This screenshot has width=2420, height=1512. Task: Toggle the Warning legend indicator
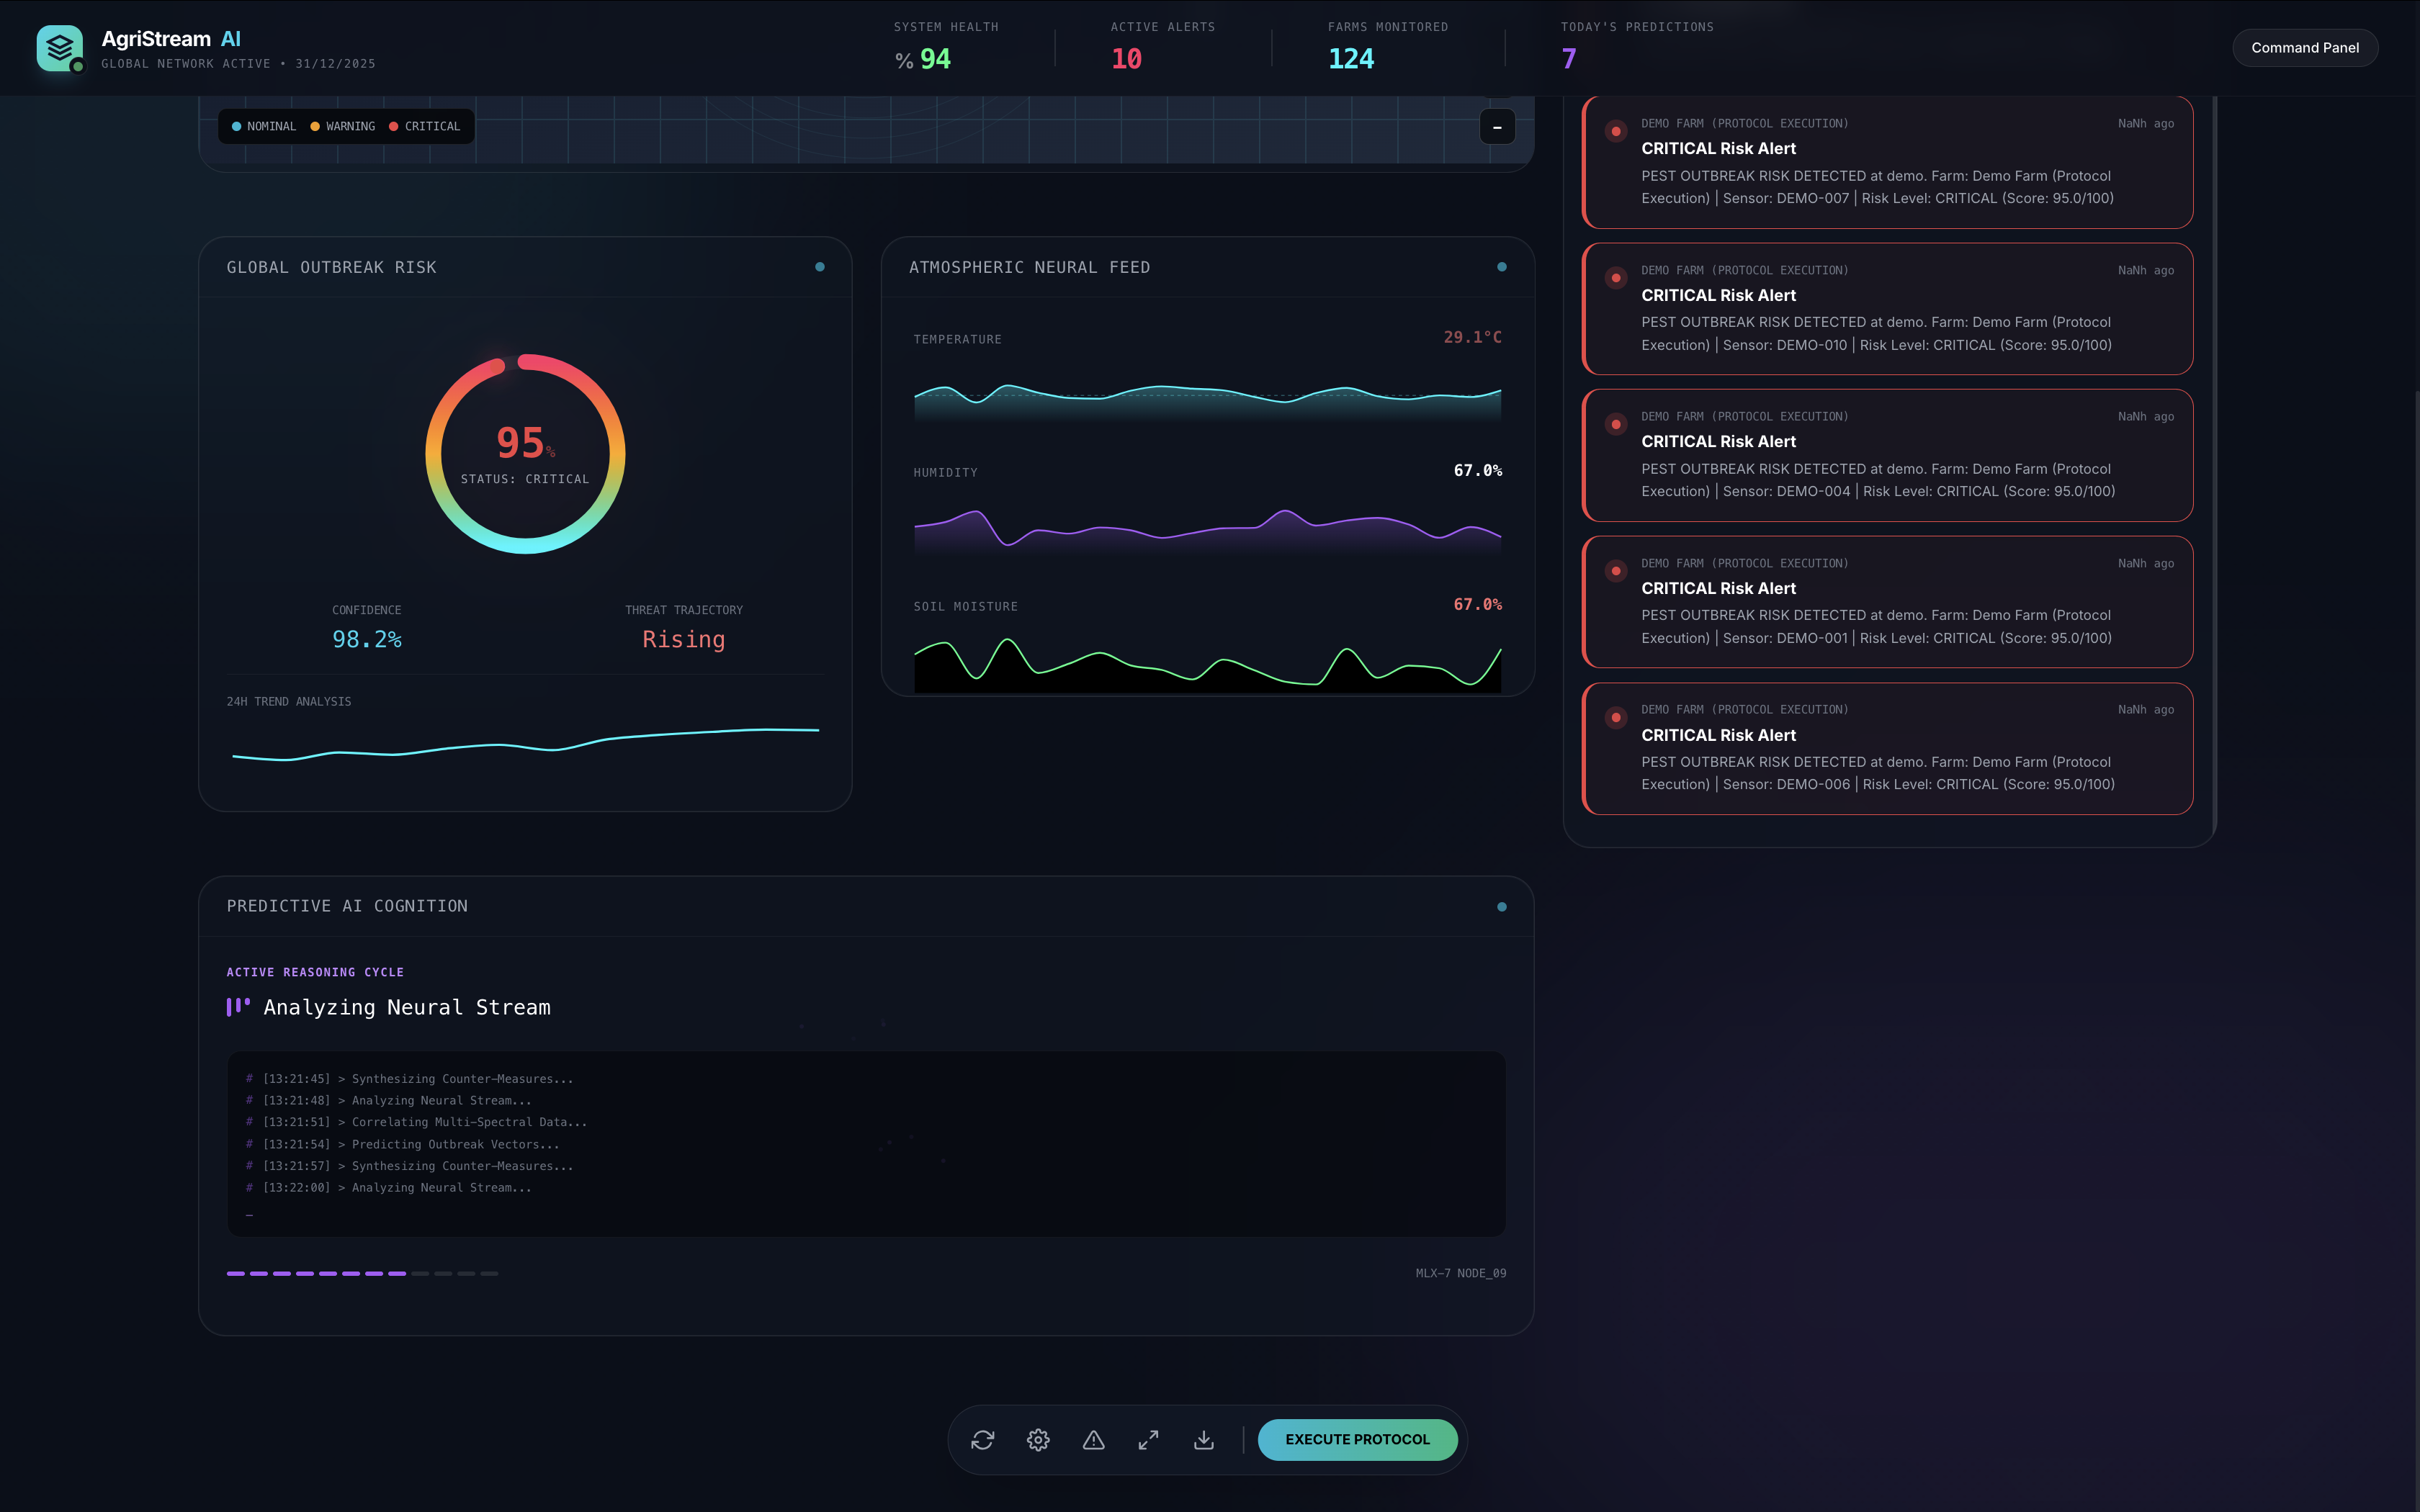(342, 126)
